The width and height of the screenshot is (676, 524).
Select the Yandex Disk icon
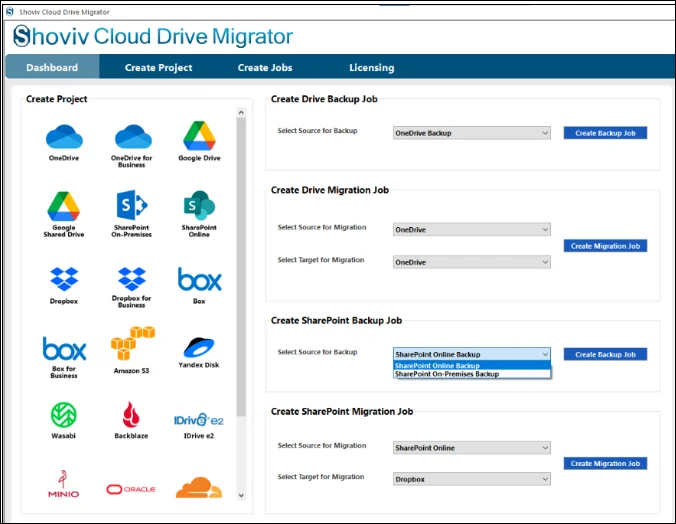[199, 347]
